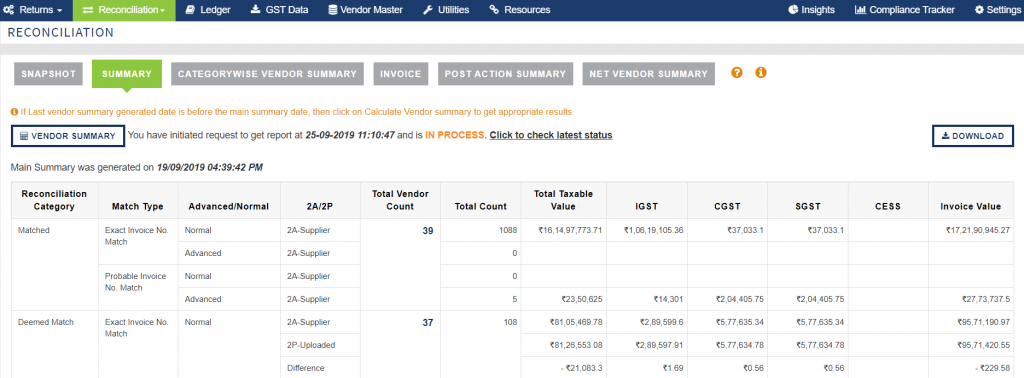1024x378 pixels.
Task: Click to check latest status link
Action: 551,135
